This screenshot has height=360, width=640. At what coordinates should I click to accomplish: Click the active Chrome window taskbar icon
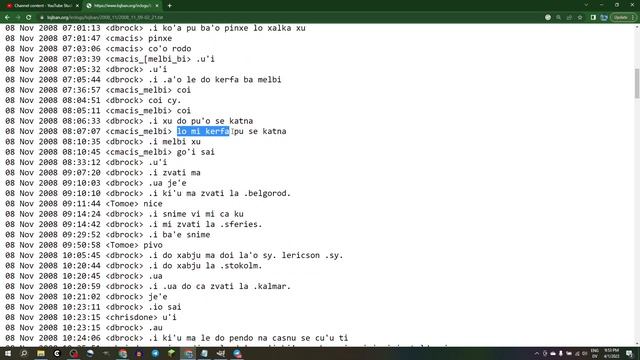coord(188,353)
